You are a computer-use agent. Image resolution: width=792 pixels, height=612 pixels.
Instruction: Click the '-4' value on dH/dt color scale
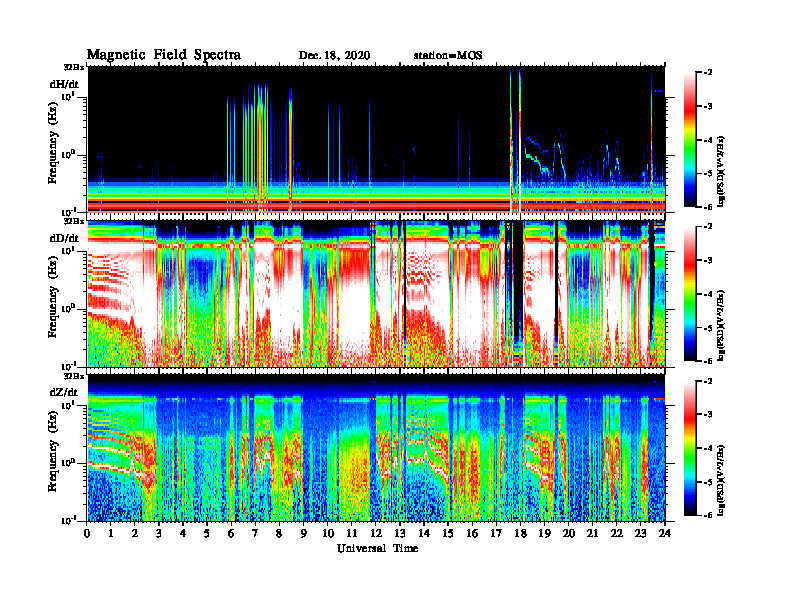tap(709, 140)
